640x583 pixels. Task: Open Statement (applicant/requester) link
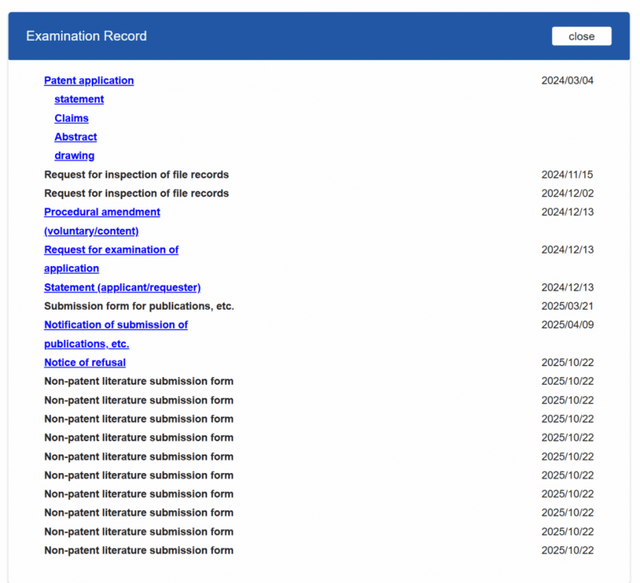click(x=122, y=288)
